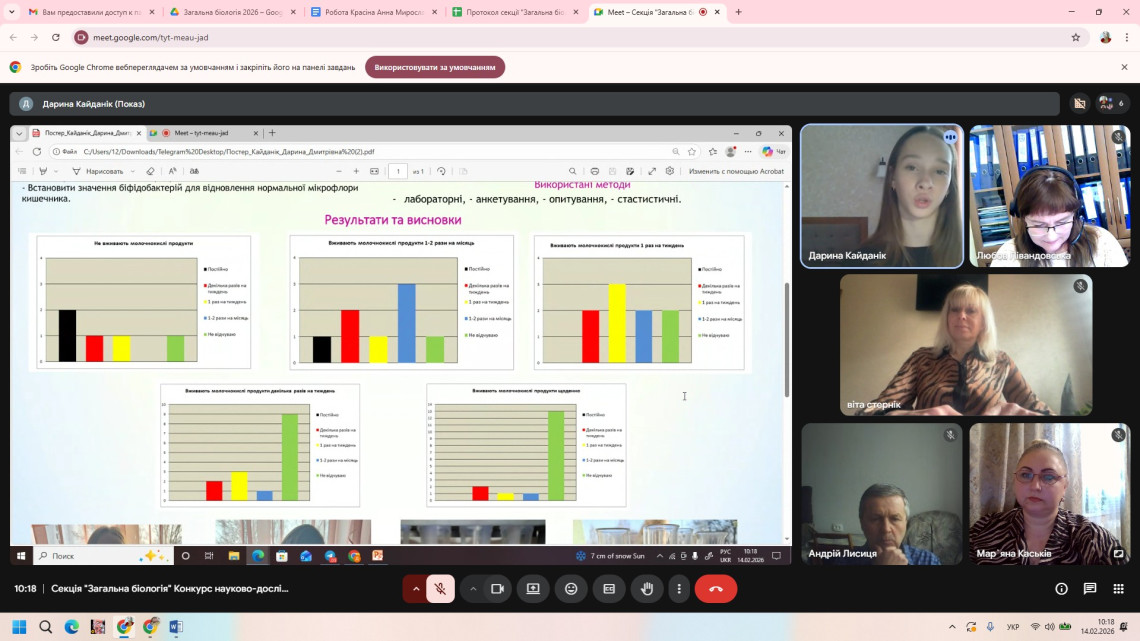Image resolution: width=1140 pixels, height=641 pixels.
Task: Click the Використовувати за умовчанням button
Action: click(x=435, y=67)
